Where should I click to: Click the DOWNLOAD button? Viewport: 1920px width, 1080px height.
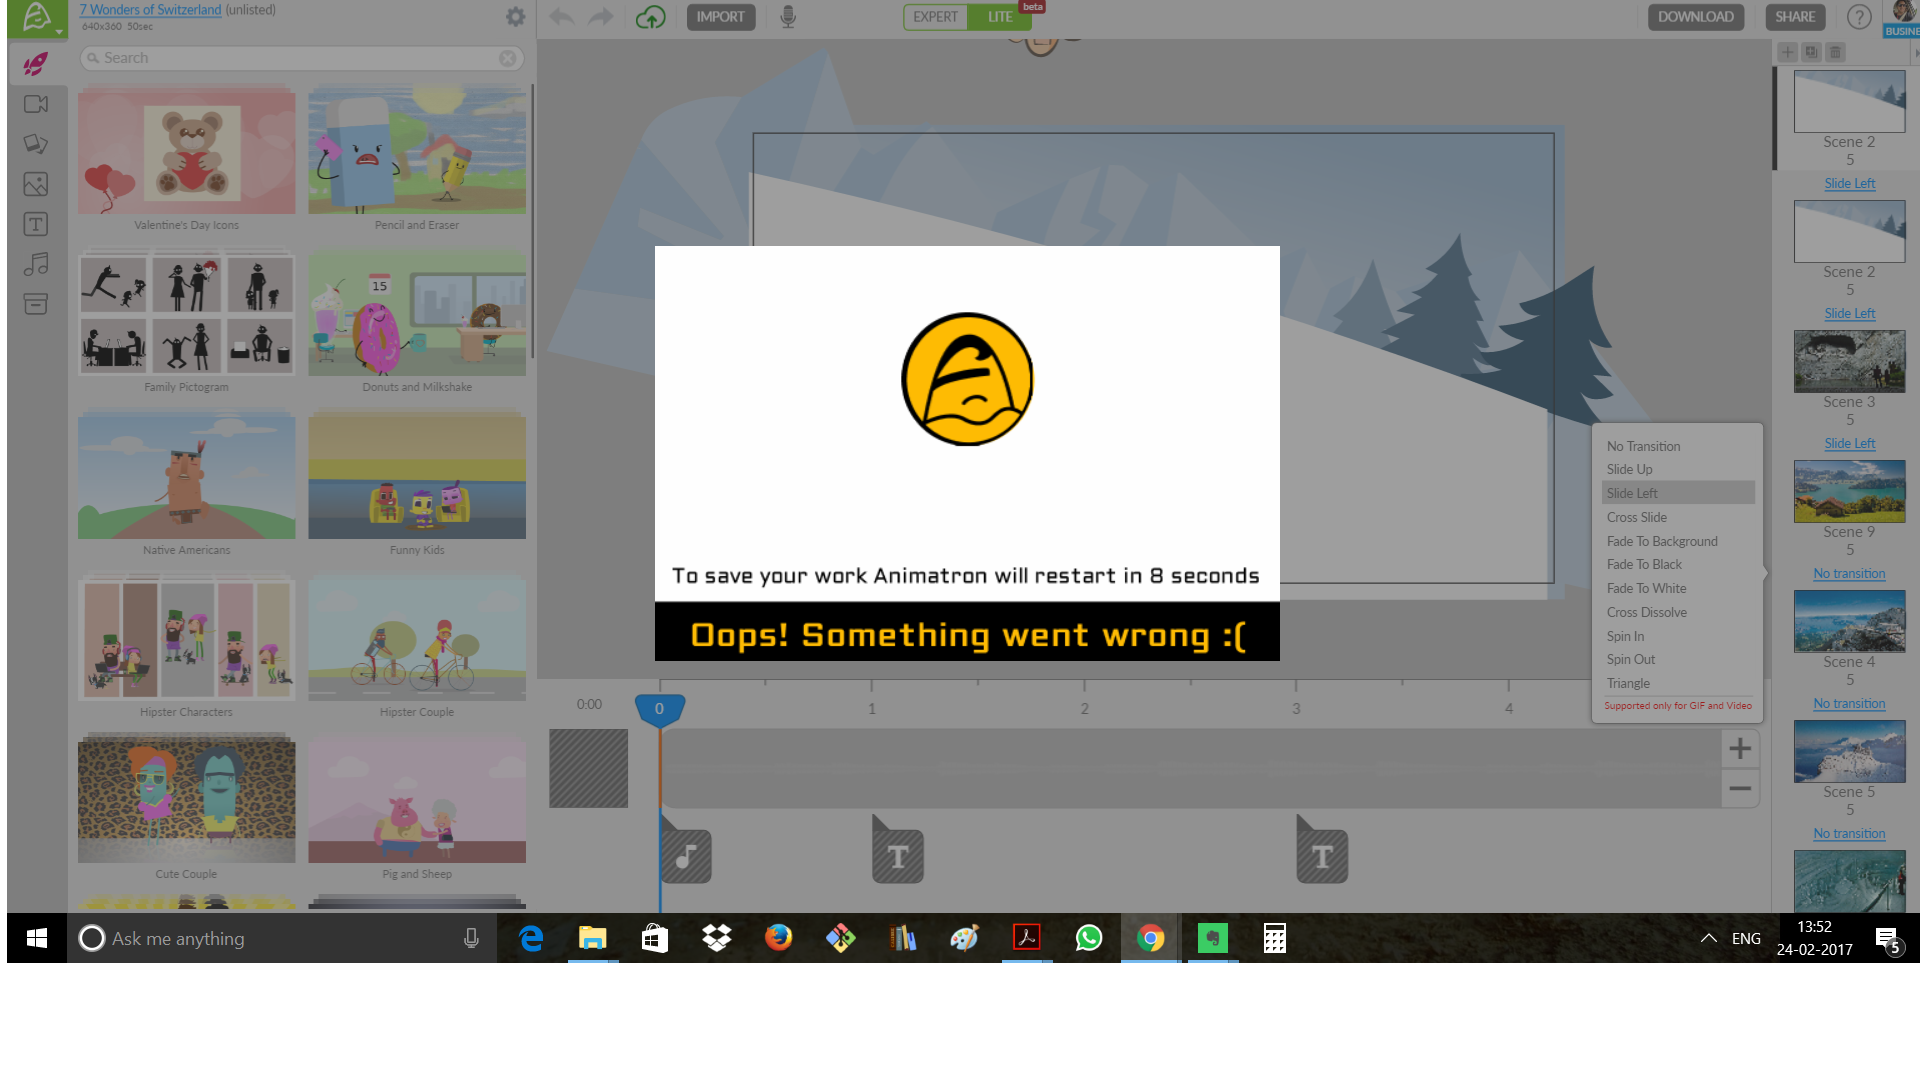1695,17
